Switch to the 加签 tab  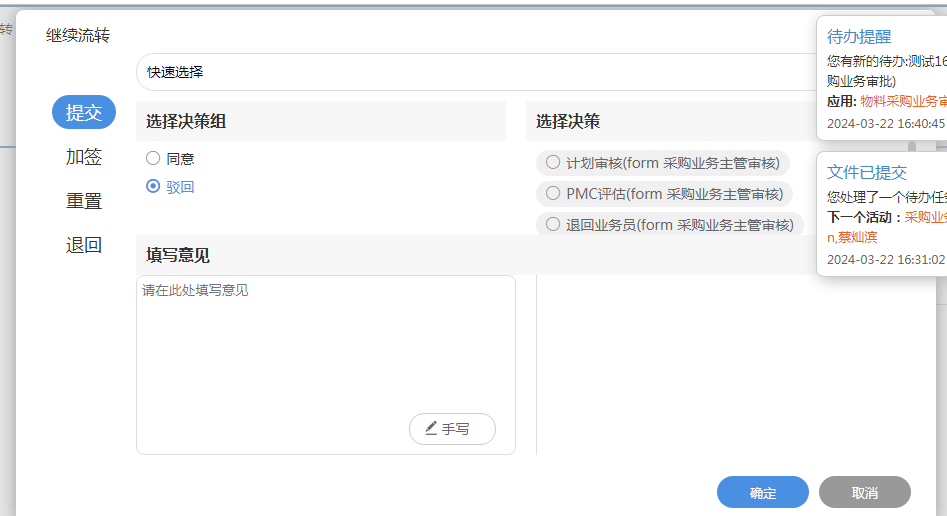[x=83, y=157]
